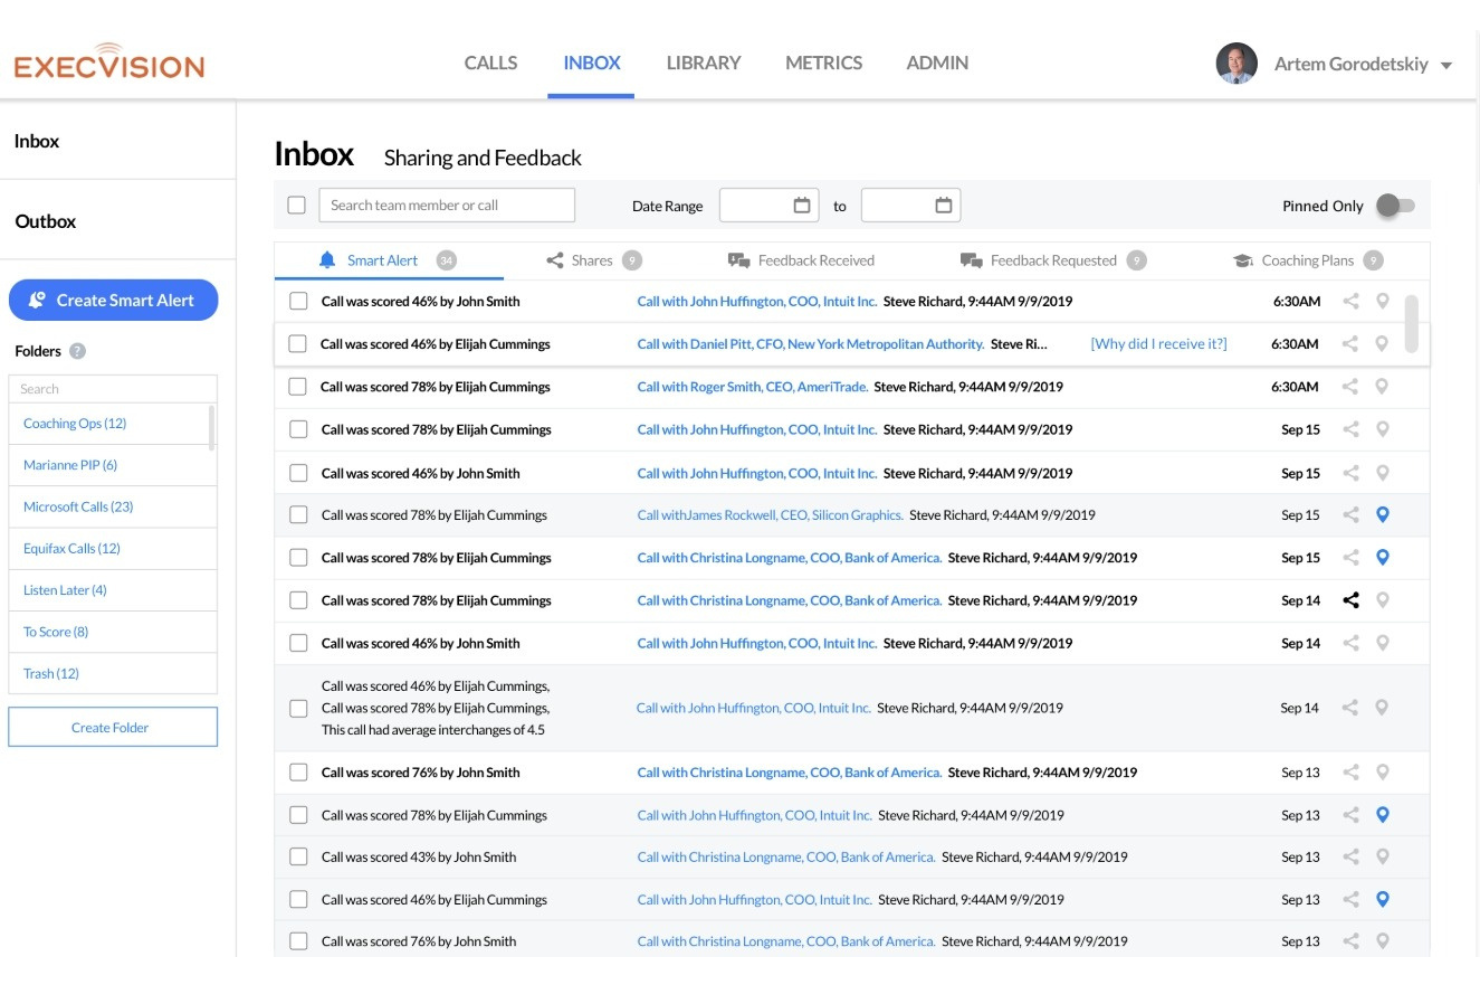Click the Why did I receive it link
Viewport: 1480px width, 987px height.
pyautogui.click(x=1158, y=344)
